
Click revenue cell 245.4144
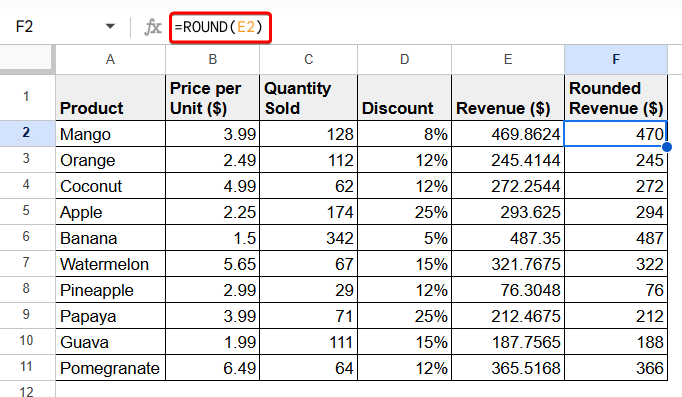(x=508, y=160)
